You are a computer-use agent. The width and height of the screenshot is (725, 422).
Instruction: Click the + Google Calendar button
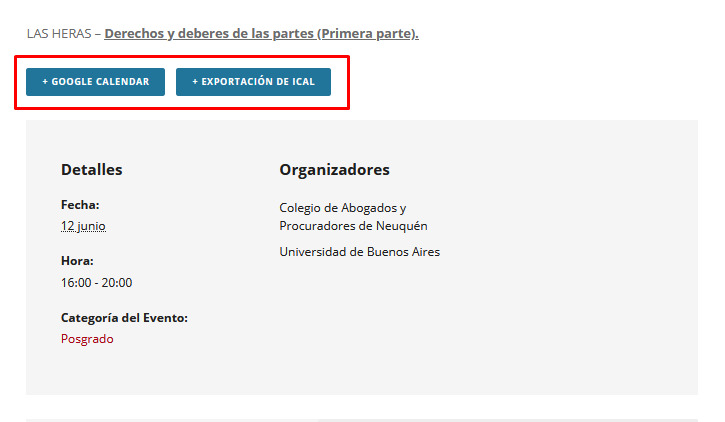click(95, 82)
